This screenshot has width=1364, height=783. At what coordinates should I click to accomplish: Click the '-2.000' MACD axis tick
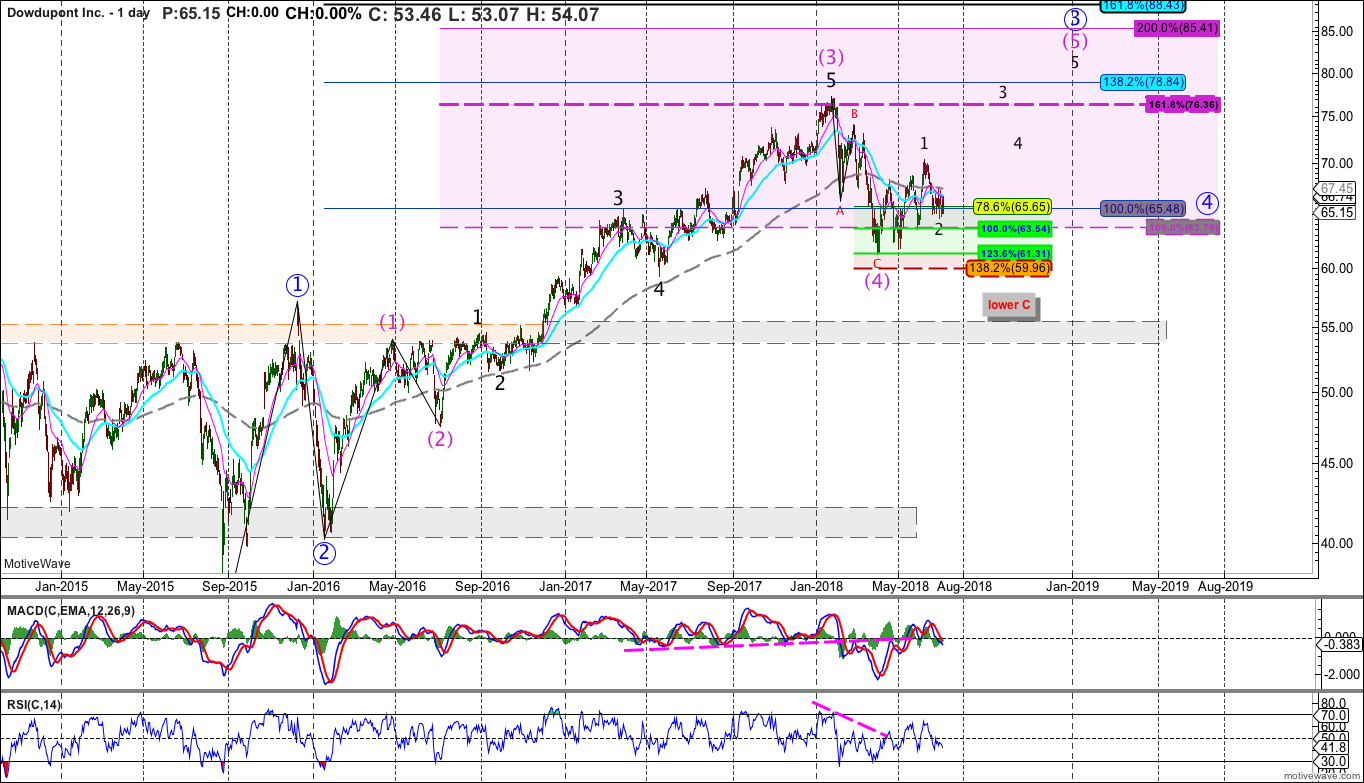[1339, 674]
